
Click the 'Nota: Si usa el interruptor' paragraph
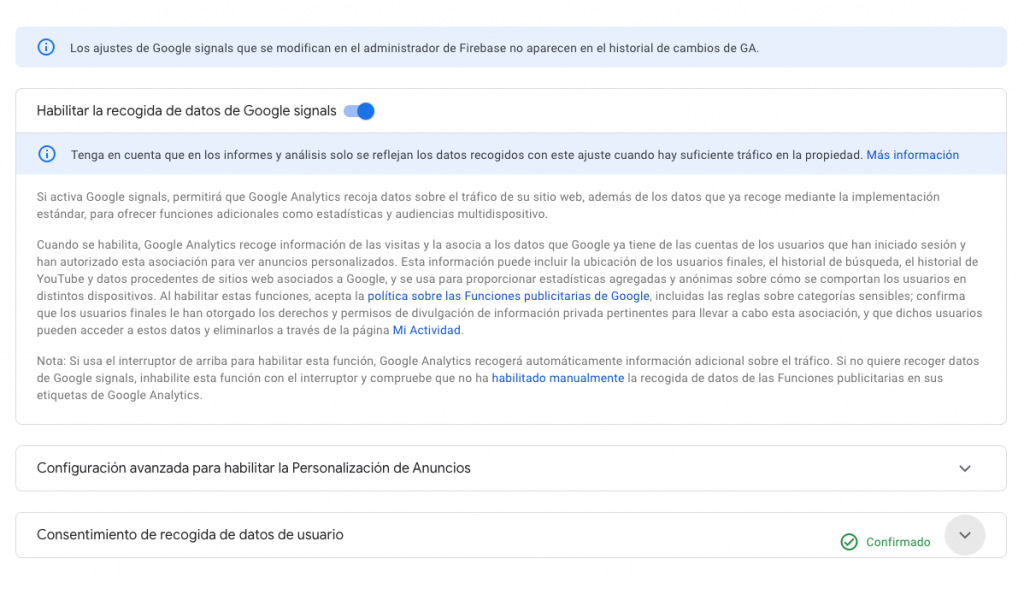click(507, 378)
